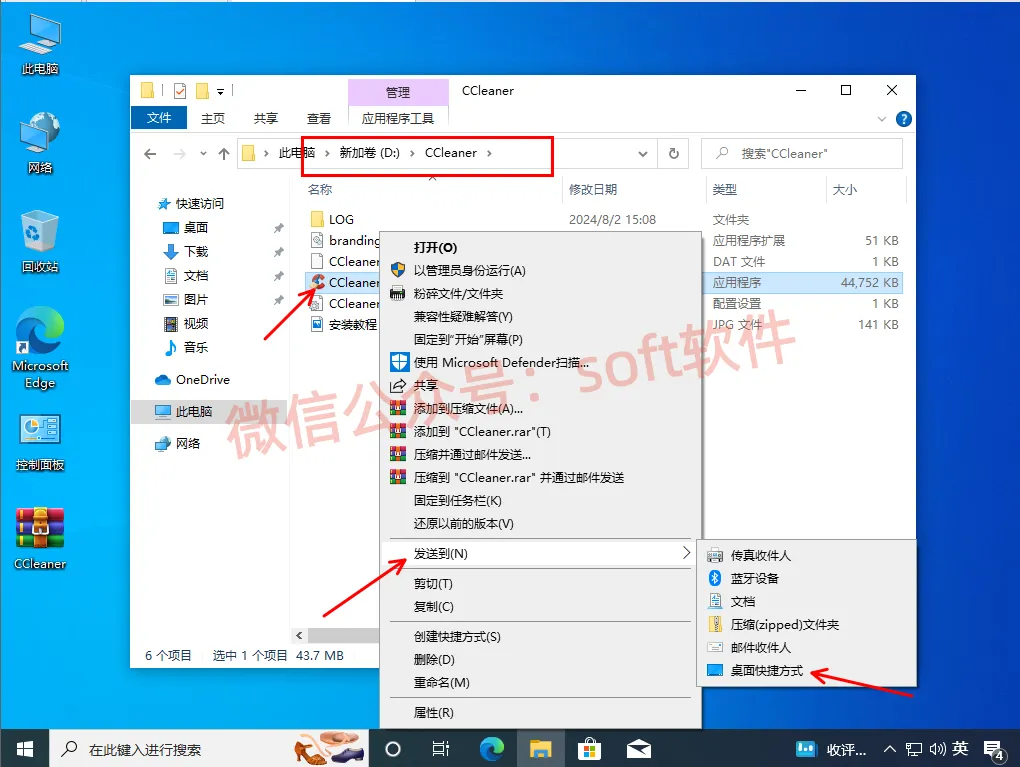Image resolution: width=1020 pixels, height=767 pixels.
Task: Click the Explorer help question mark icon
Action: (904, 119)
